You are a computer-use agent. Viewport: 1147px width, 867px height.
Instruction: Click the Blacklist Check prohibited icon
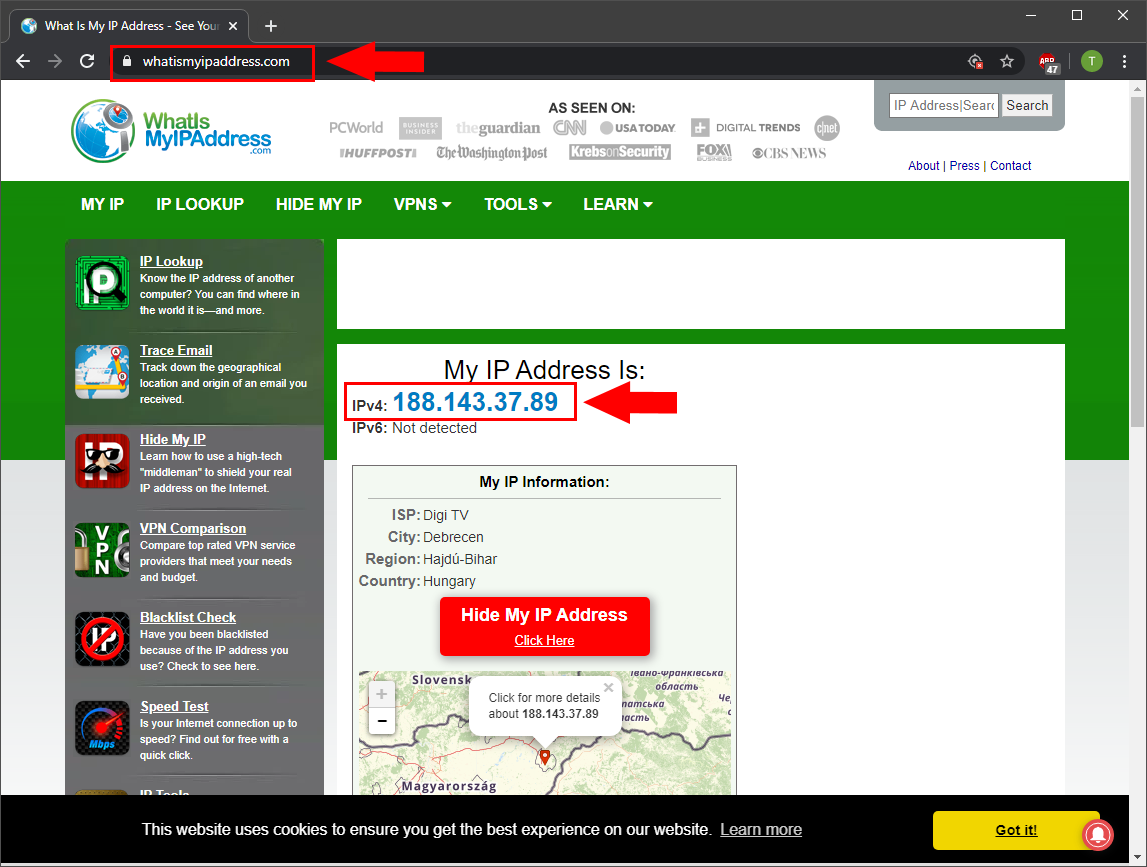pyautogui.click(x=102, y=639)
